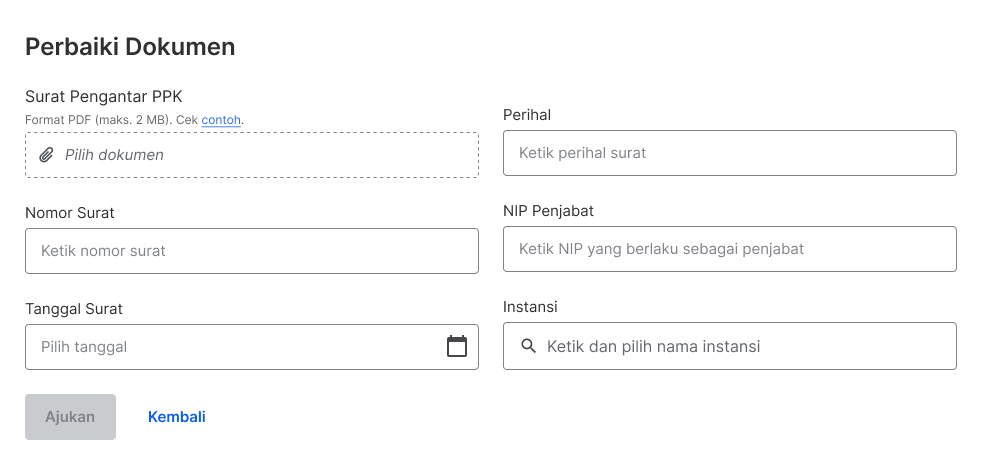Click the NIP Penjabat label
The height and width of the screenshot is (472, 981).
tap(548, 211)
